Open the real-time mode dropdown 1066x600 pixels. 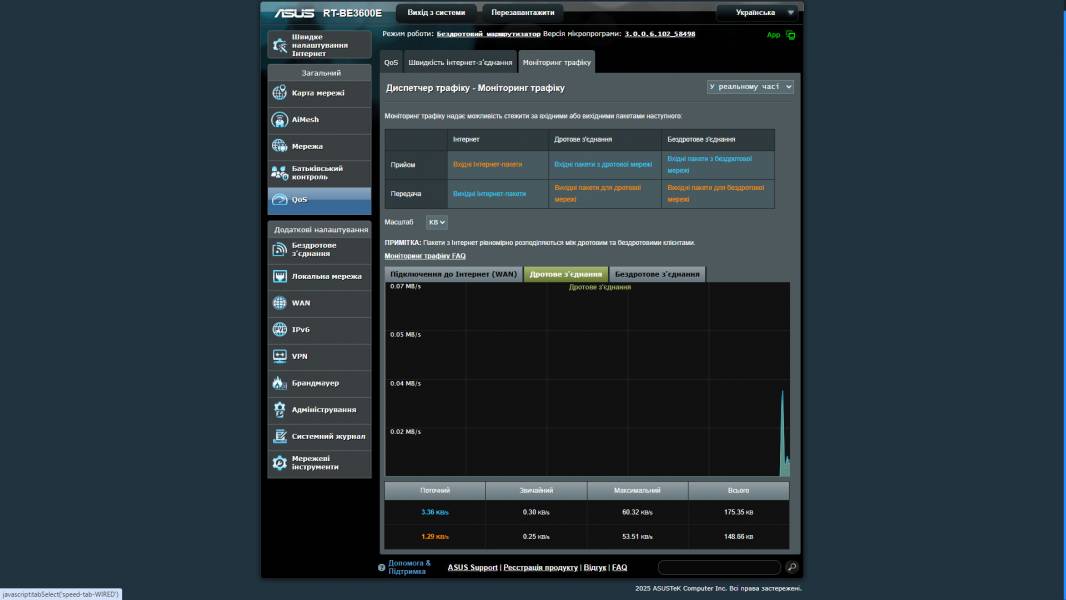coord(750,87)
